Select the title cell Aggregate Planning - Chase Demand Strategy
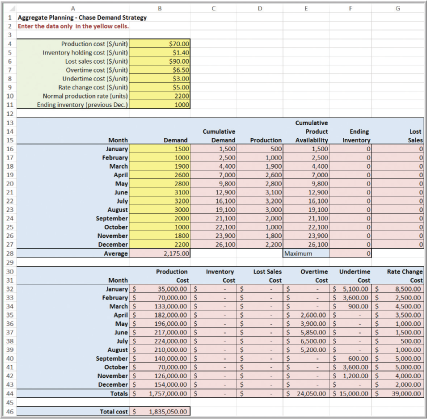Viewport: 427px width, 419px height. (82, 18)
